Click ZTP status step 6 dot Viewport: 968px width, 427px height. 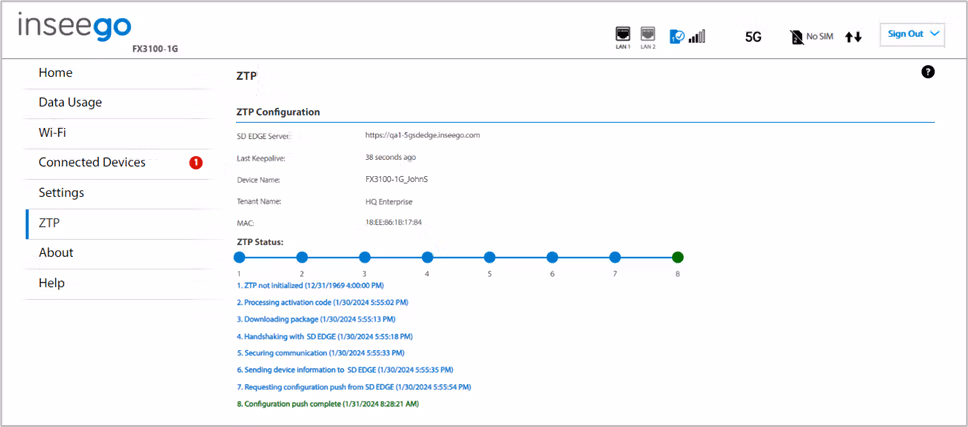click(553, 257)
